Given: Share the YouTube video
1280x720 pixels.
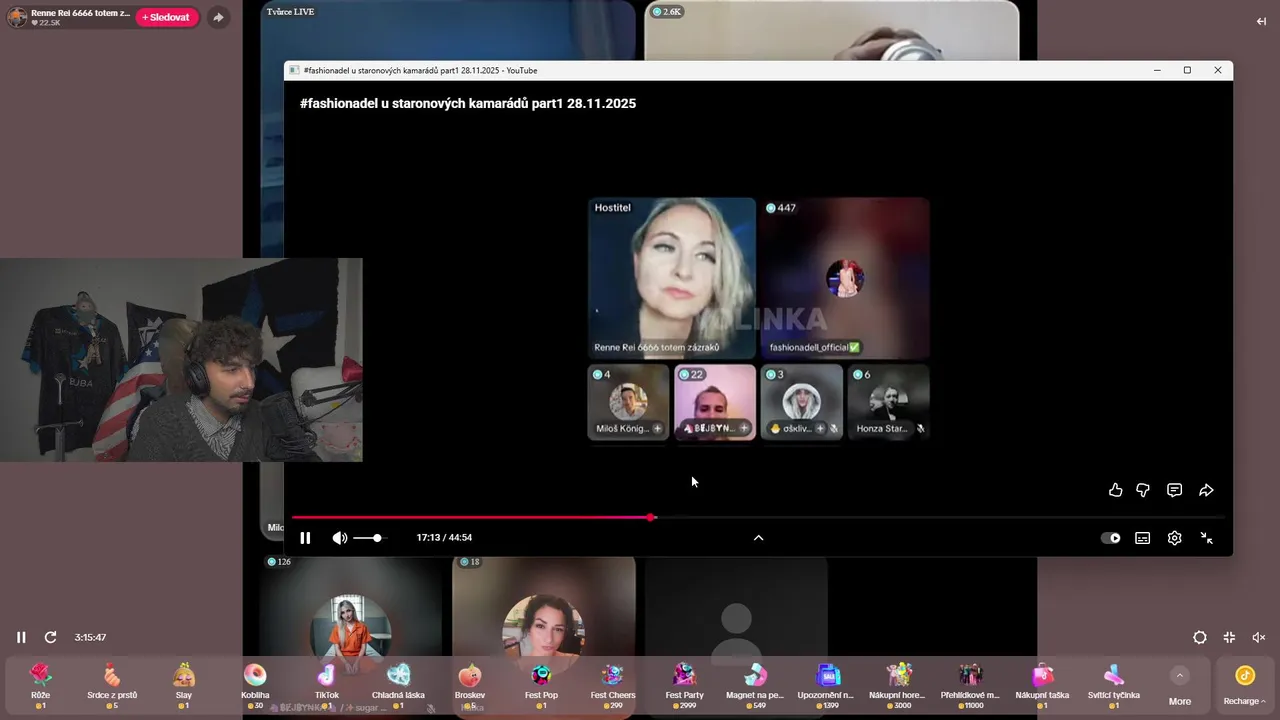Looking at the screenshot, I should 1207,490.
